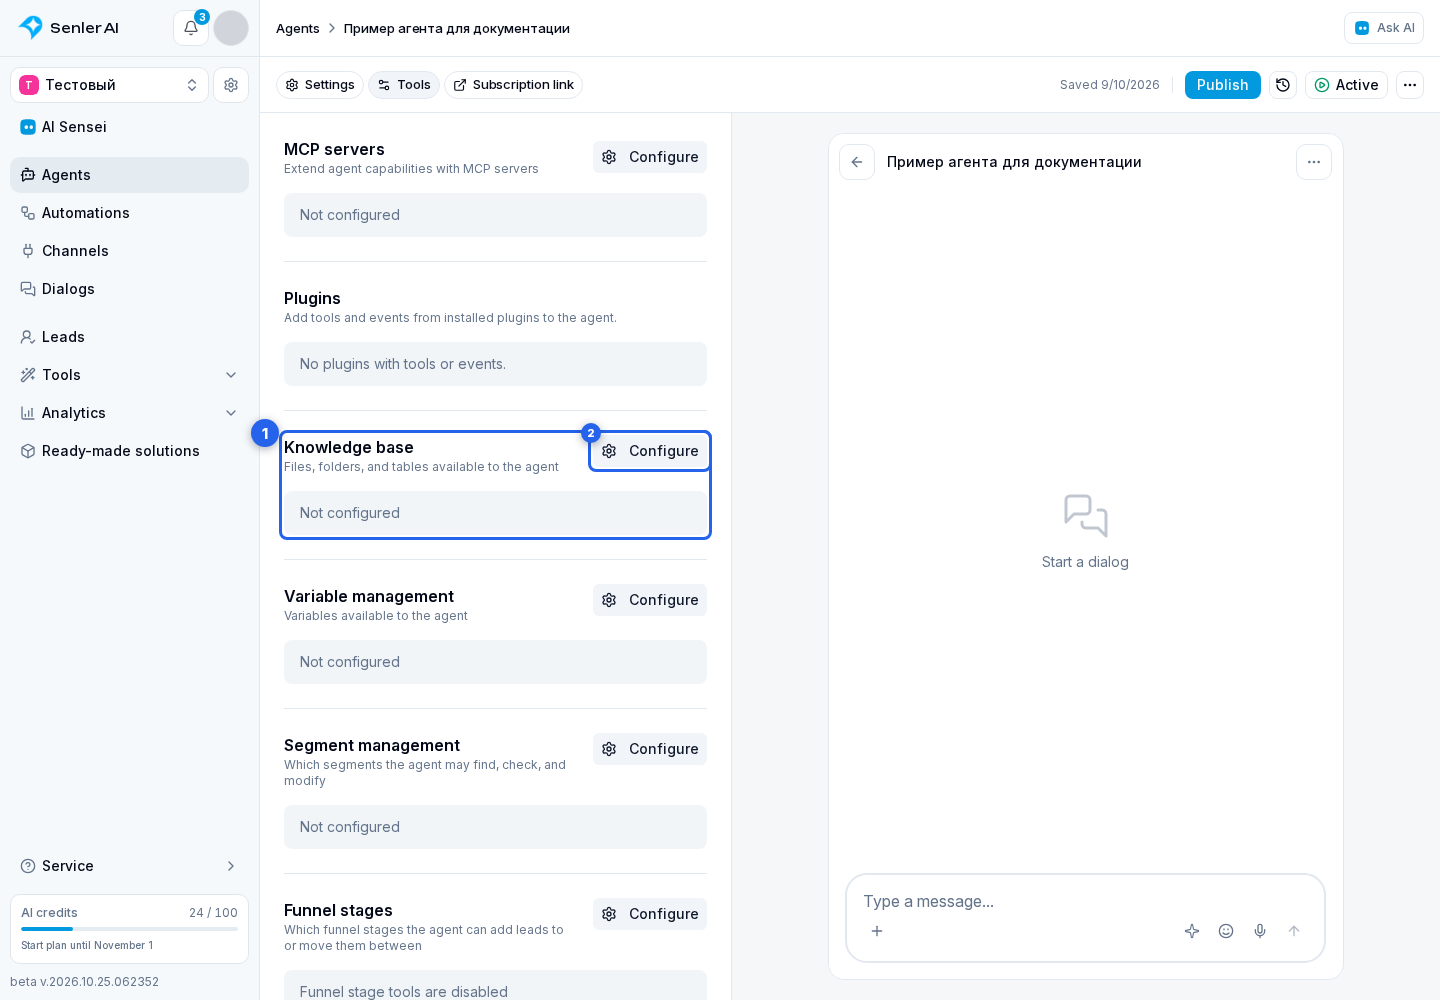Go back using the chat preview arrow
Viewport: 1440px width, 1000px height.
click(x=857, y=162)
